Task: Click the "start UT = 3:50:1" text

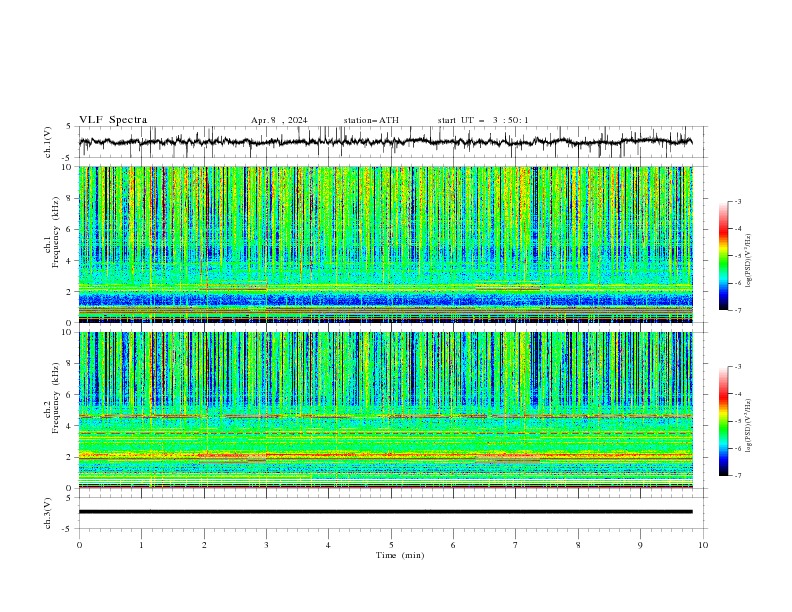Action: coord(483,120)
